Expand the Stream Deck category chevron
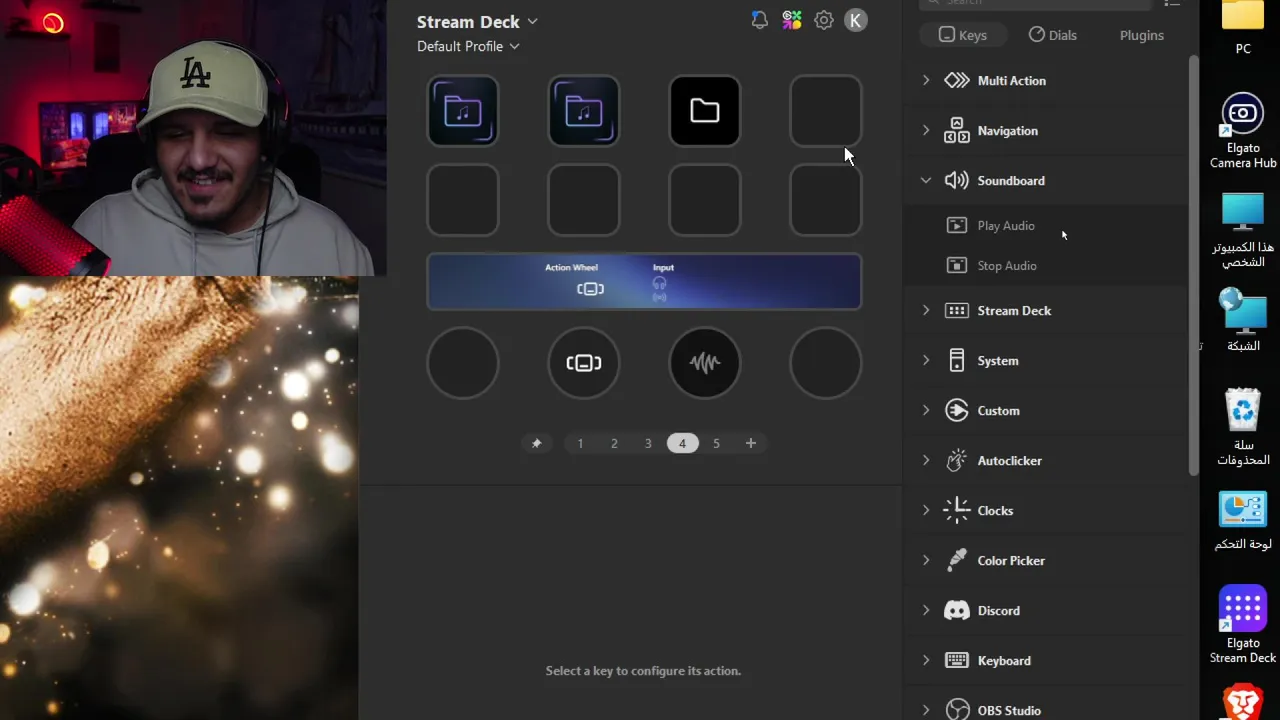This screenshot has height=720, width=1280. pos(926,311)
